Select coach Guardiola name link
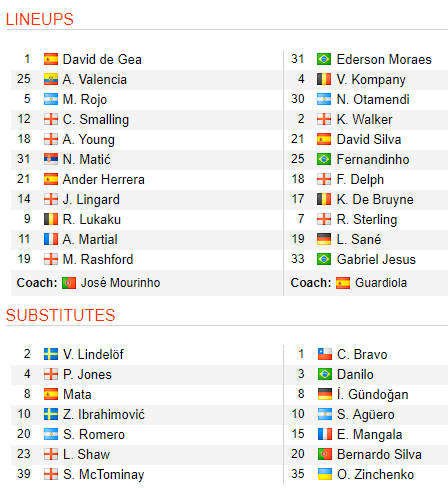This screenshot has width=448, height=491. point(381,283)
